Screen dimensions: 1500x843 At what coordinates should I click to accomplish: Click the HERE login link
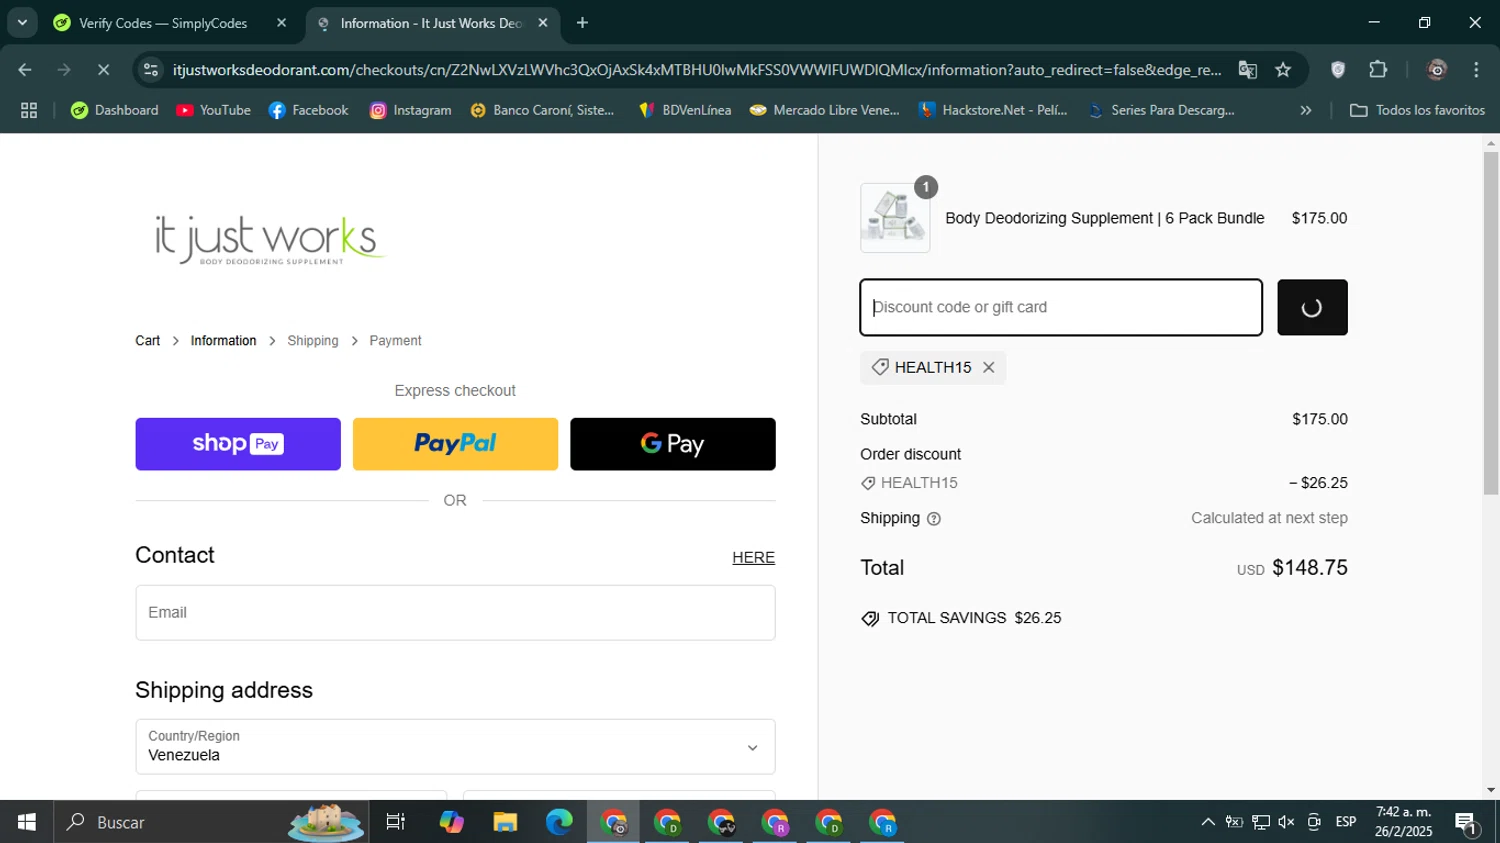pos(753,558)
